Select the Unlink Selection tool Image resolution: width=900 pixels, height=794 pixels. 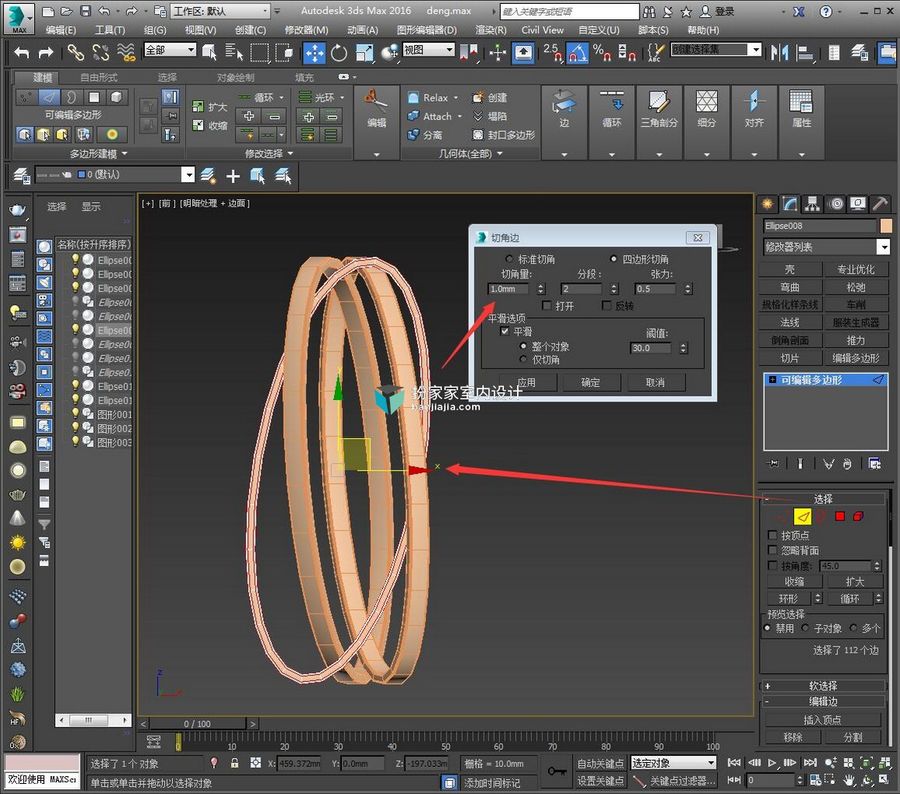[100, 53]
